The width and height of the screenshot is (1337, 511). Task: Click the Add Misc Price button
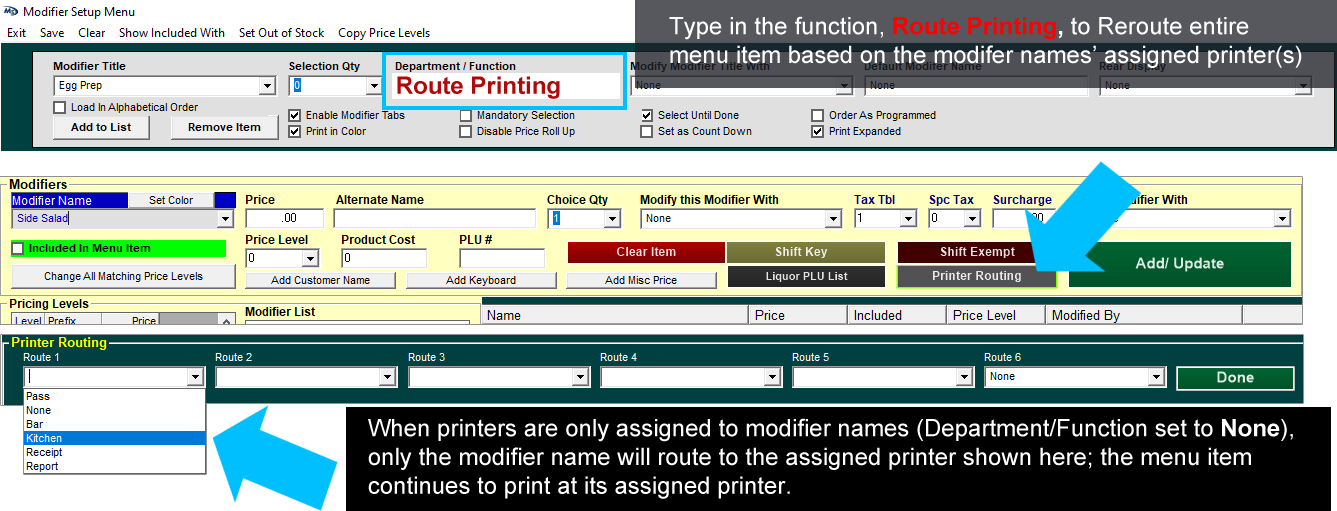click(x=641, y=280)
